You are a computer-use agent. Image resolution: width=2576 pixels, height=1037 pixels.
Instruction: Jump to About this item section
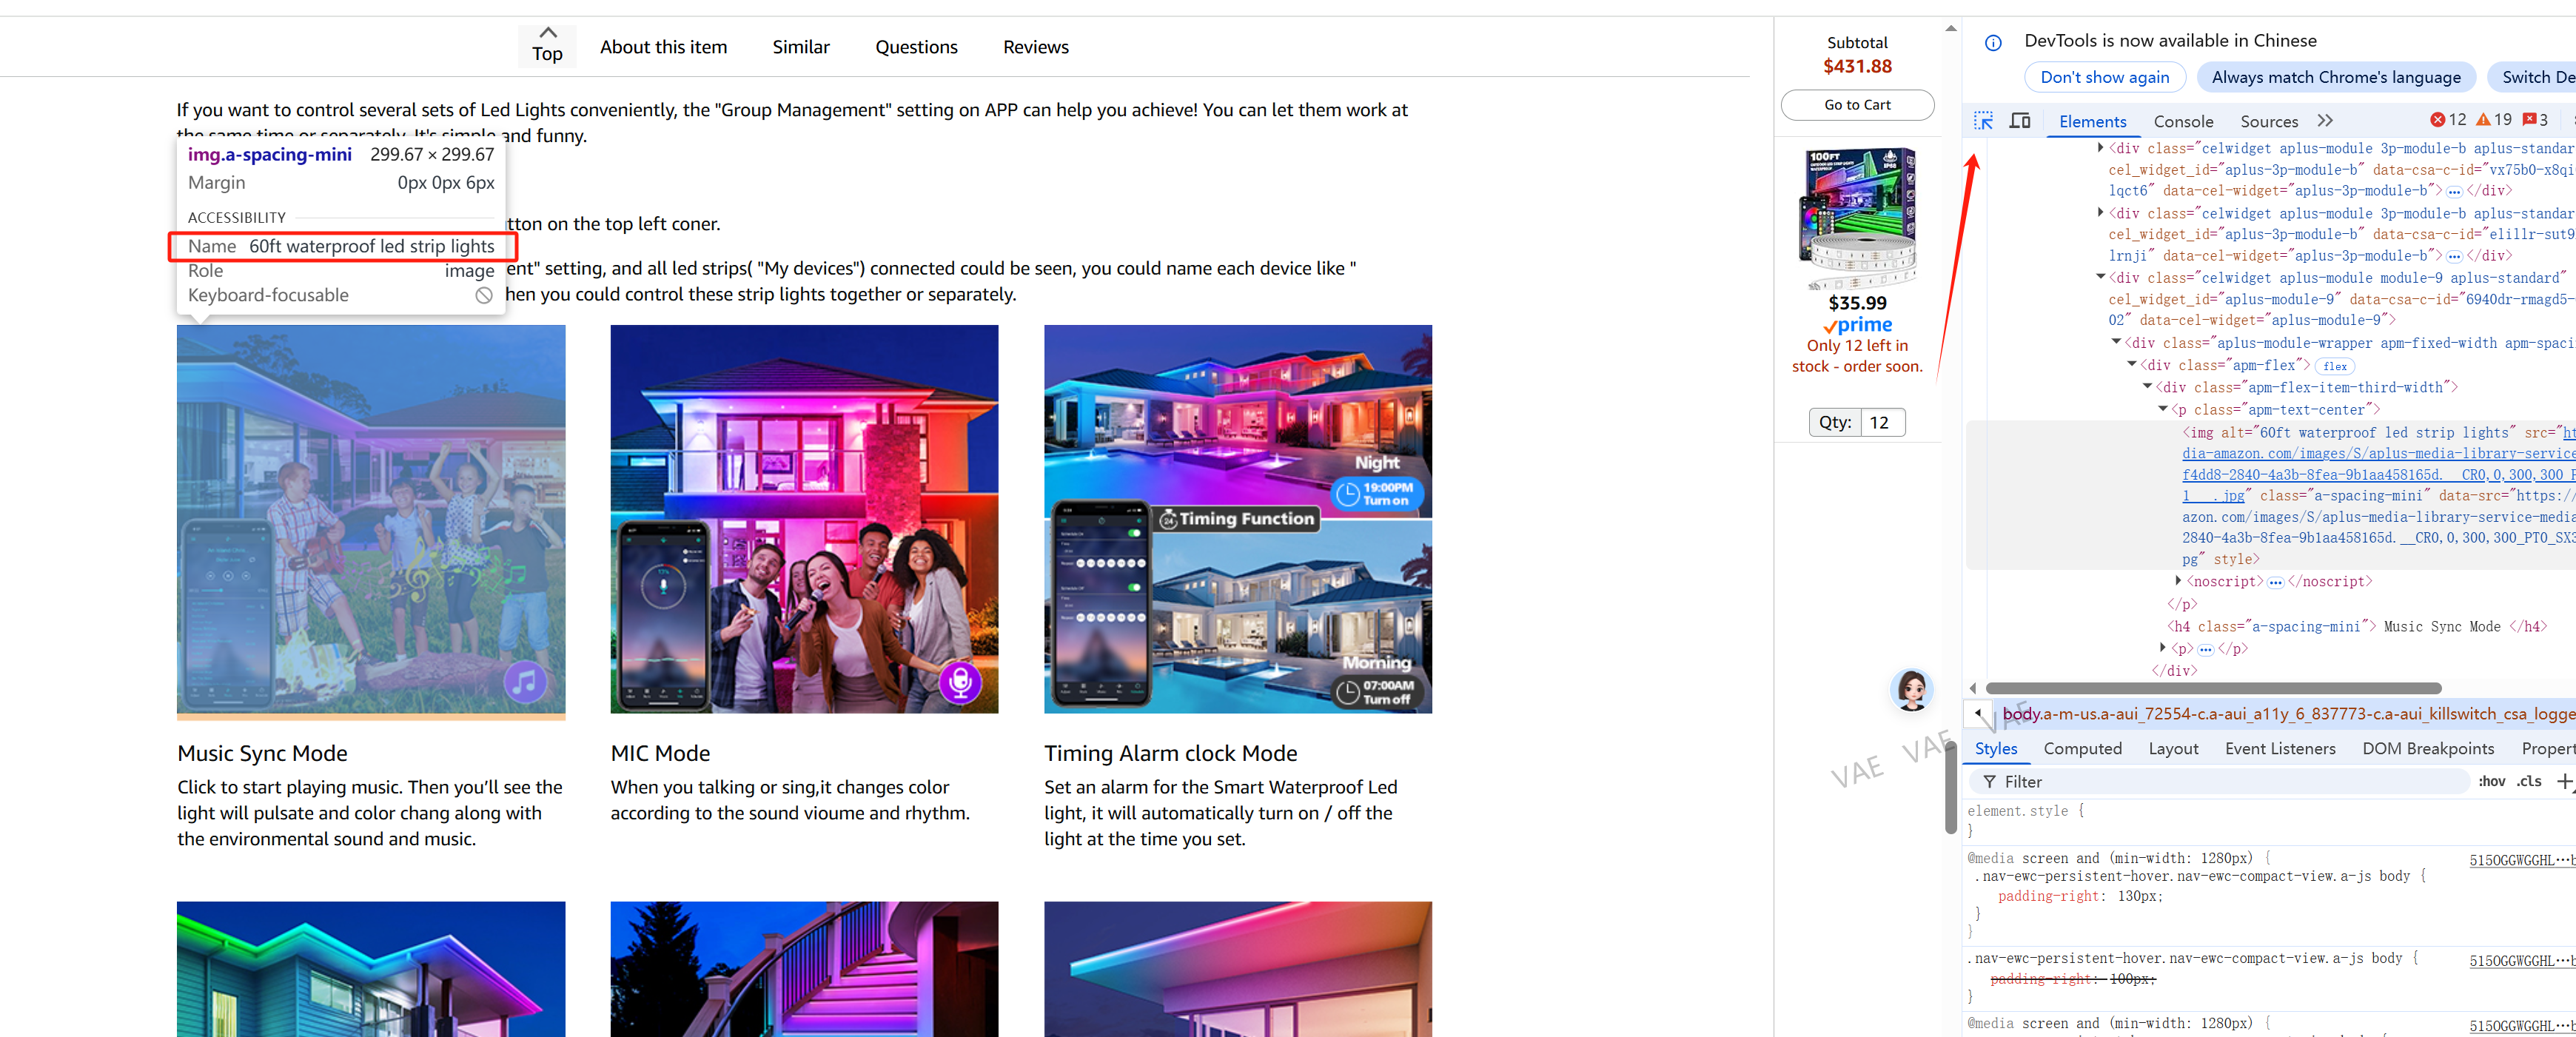point(663,47)
